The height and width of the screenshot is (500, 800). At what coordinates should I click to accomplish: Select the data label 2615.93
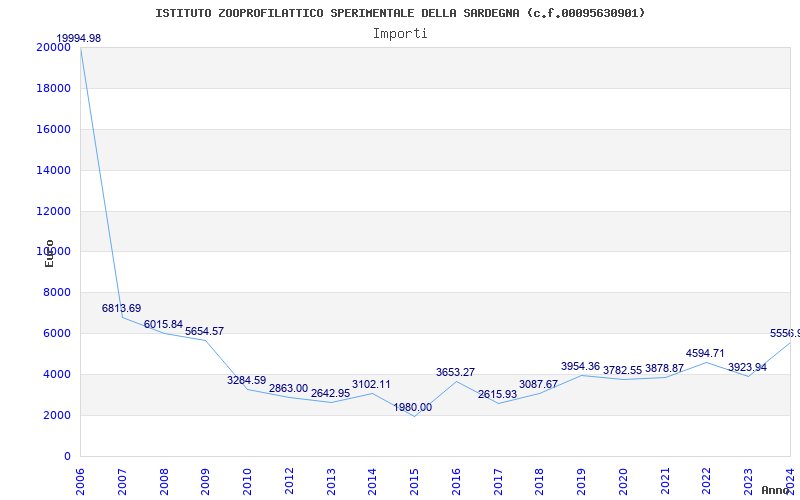(497, 394)
